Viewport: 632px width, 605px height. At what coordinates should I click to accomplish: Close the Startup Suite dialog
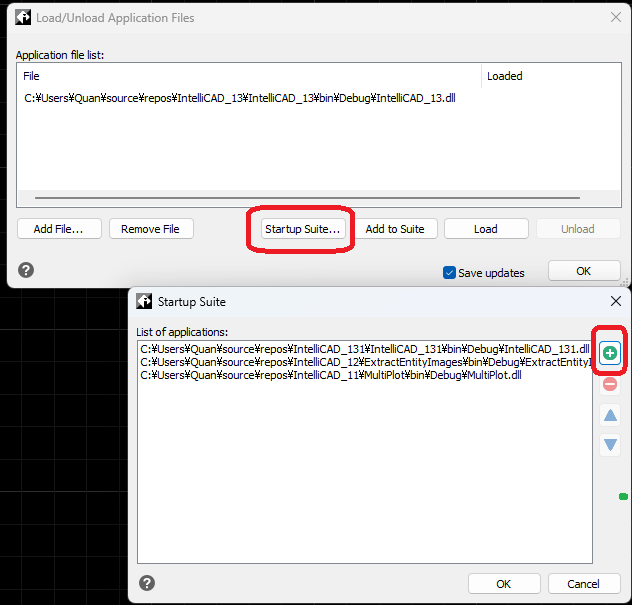[x=615, y=301]
